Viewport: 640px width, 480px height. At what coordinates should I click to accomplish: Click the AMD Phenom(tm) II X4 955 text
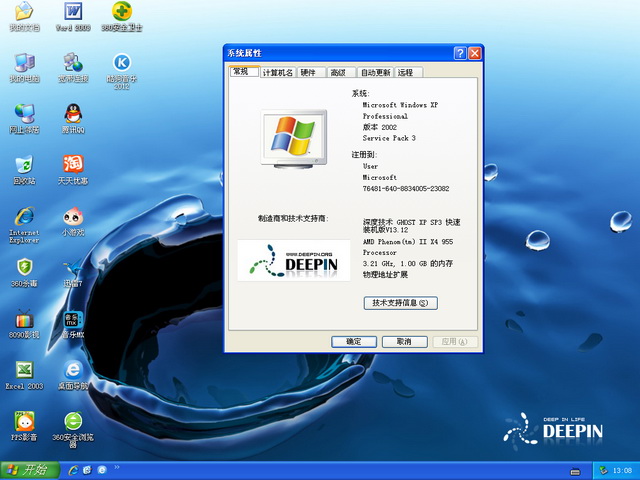click(x=408, y=242)
